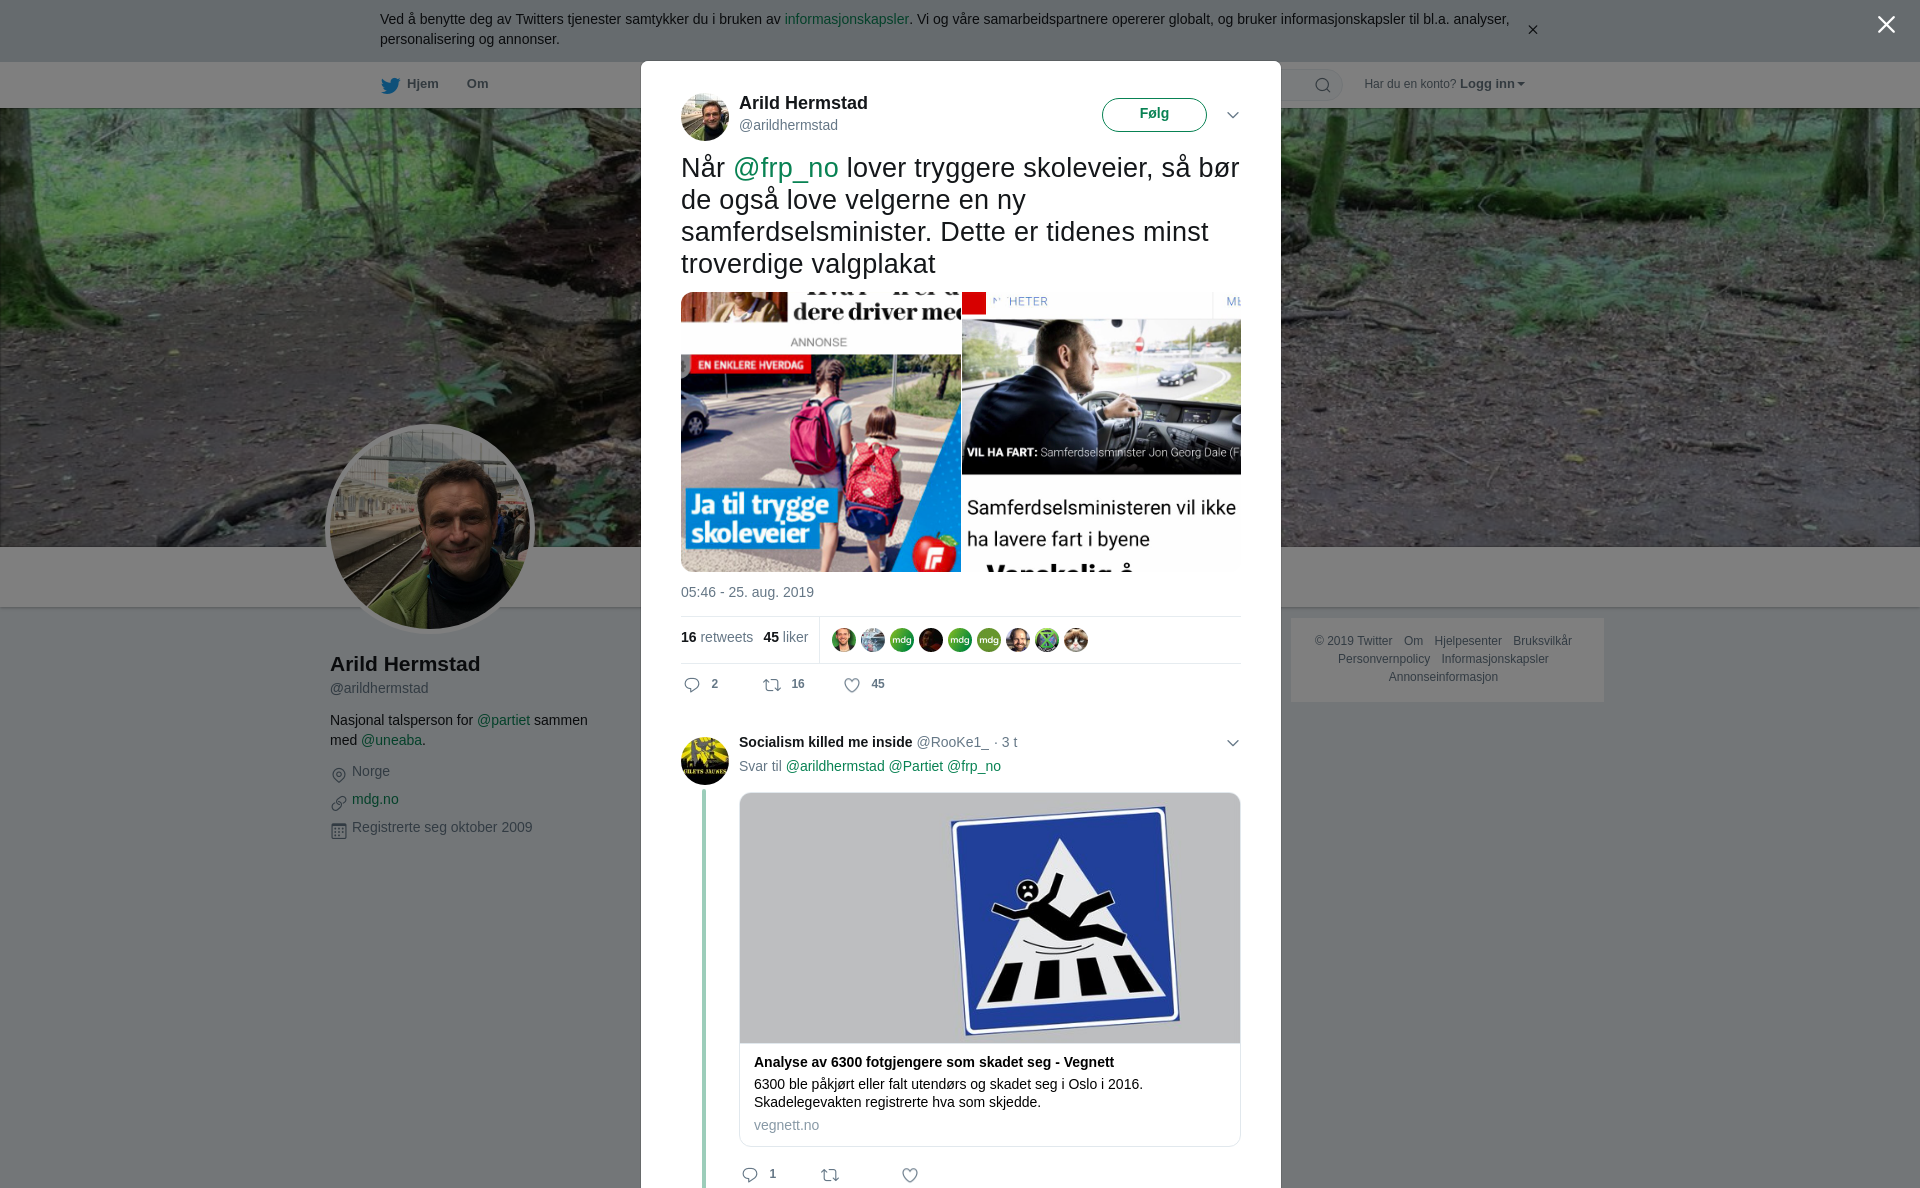Open the Socialism killed me inside profile name

pos(825,742)
